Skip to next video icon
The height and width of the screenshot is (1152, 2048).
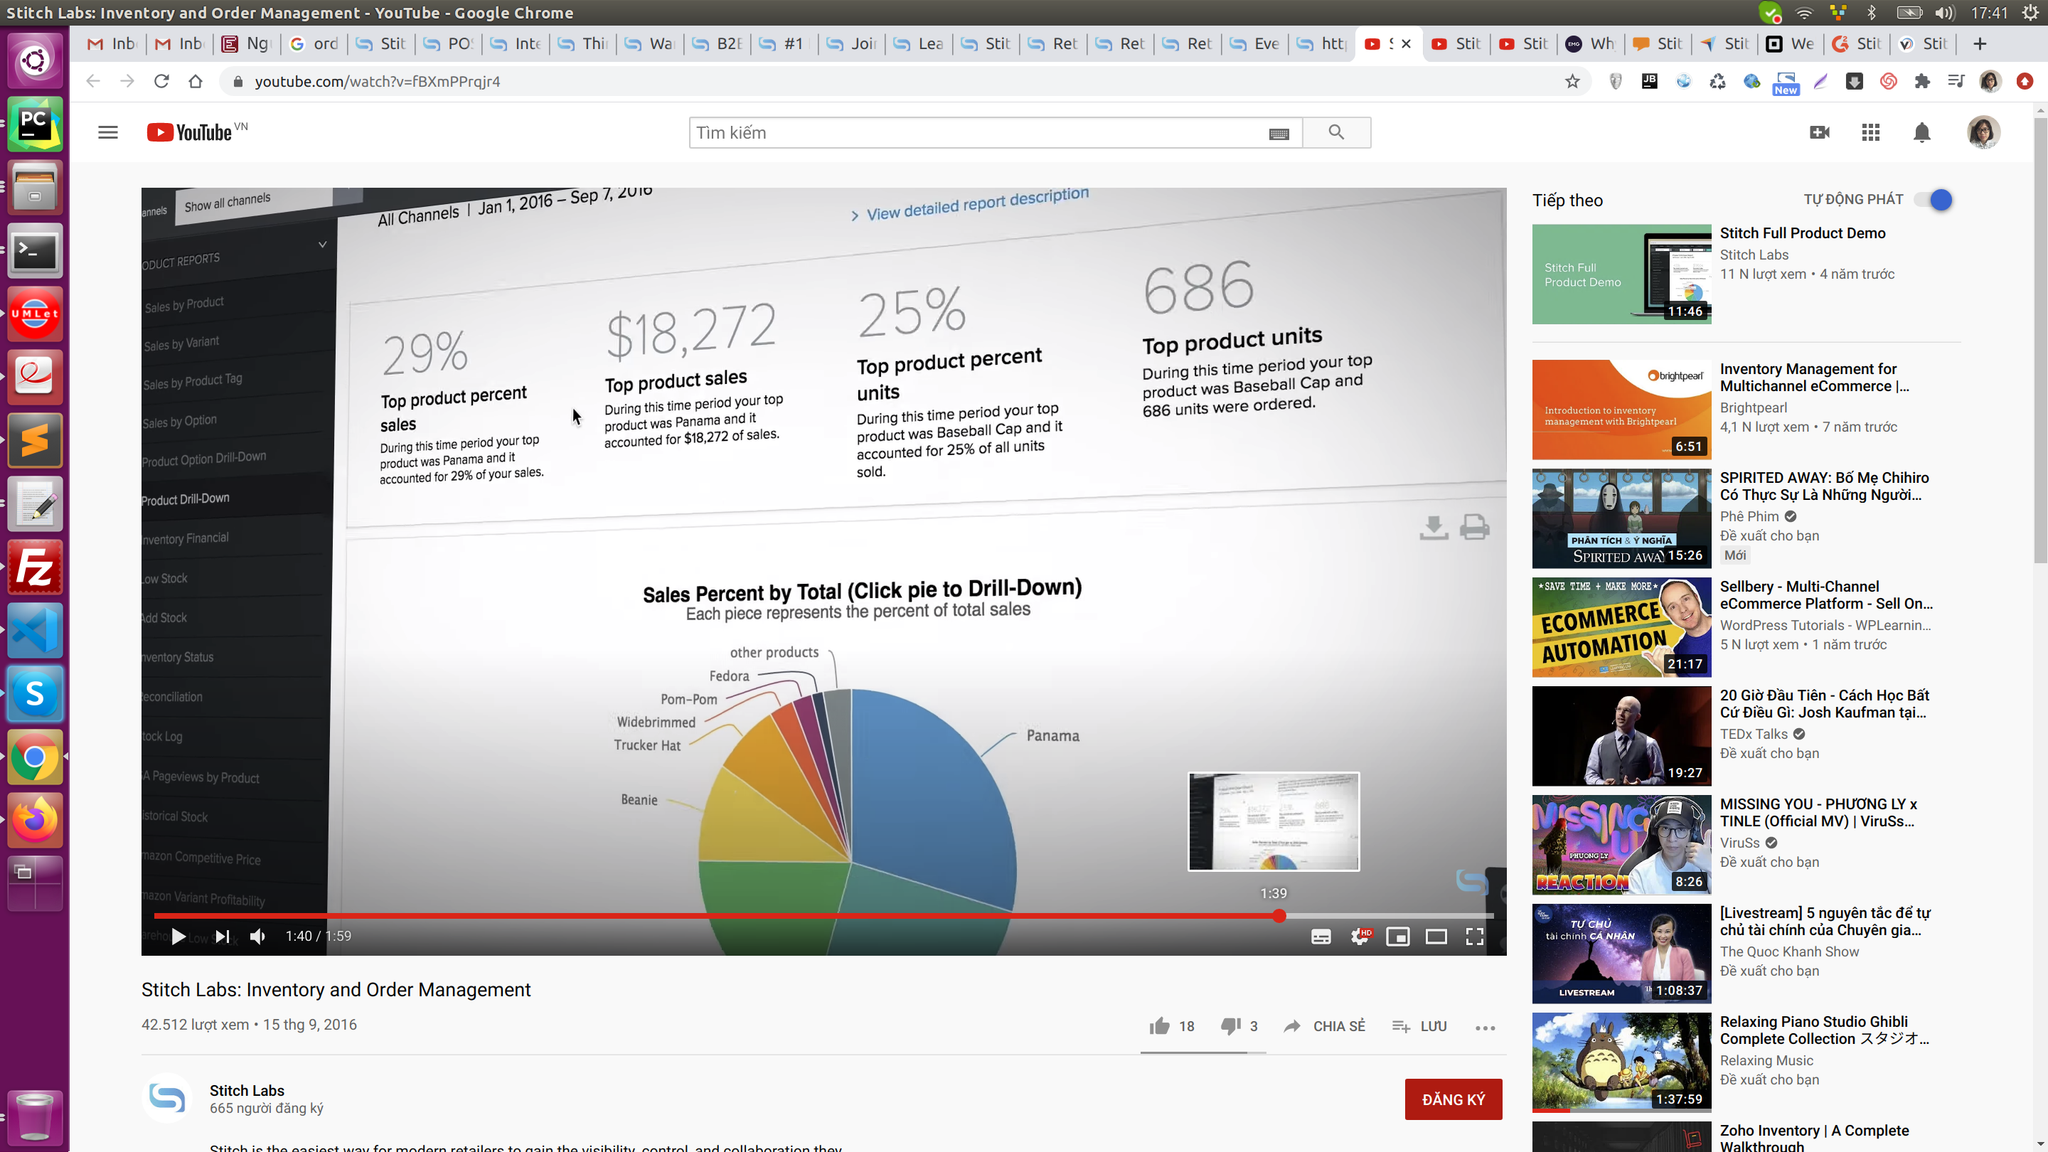222,936
